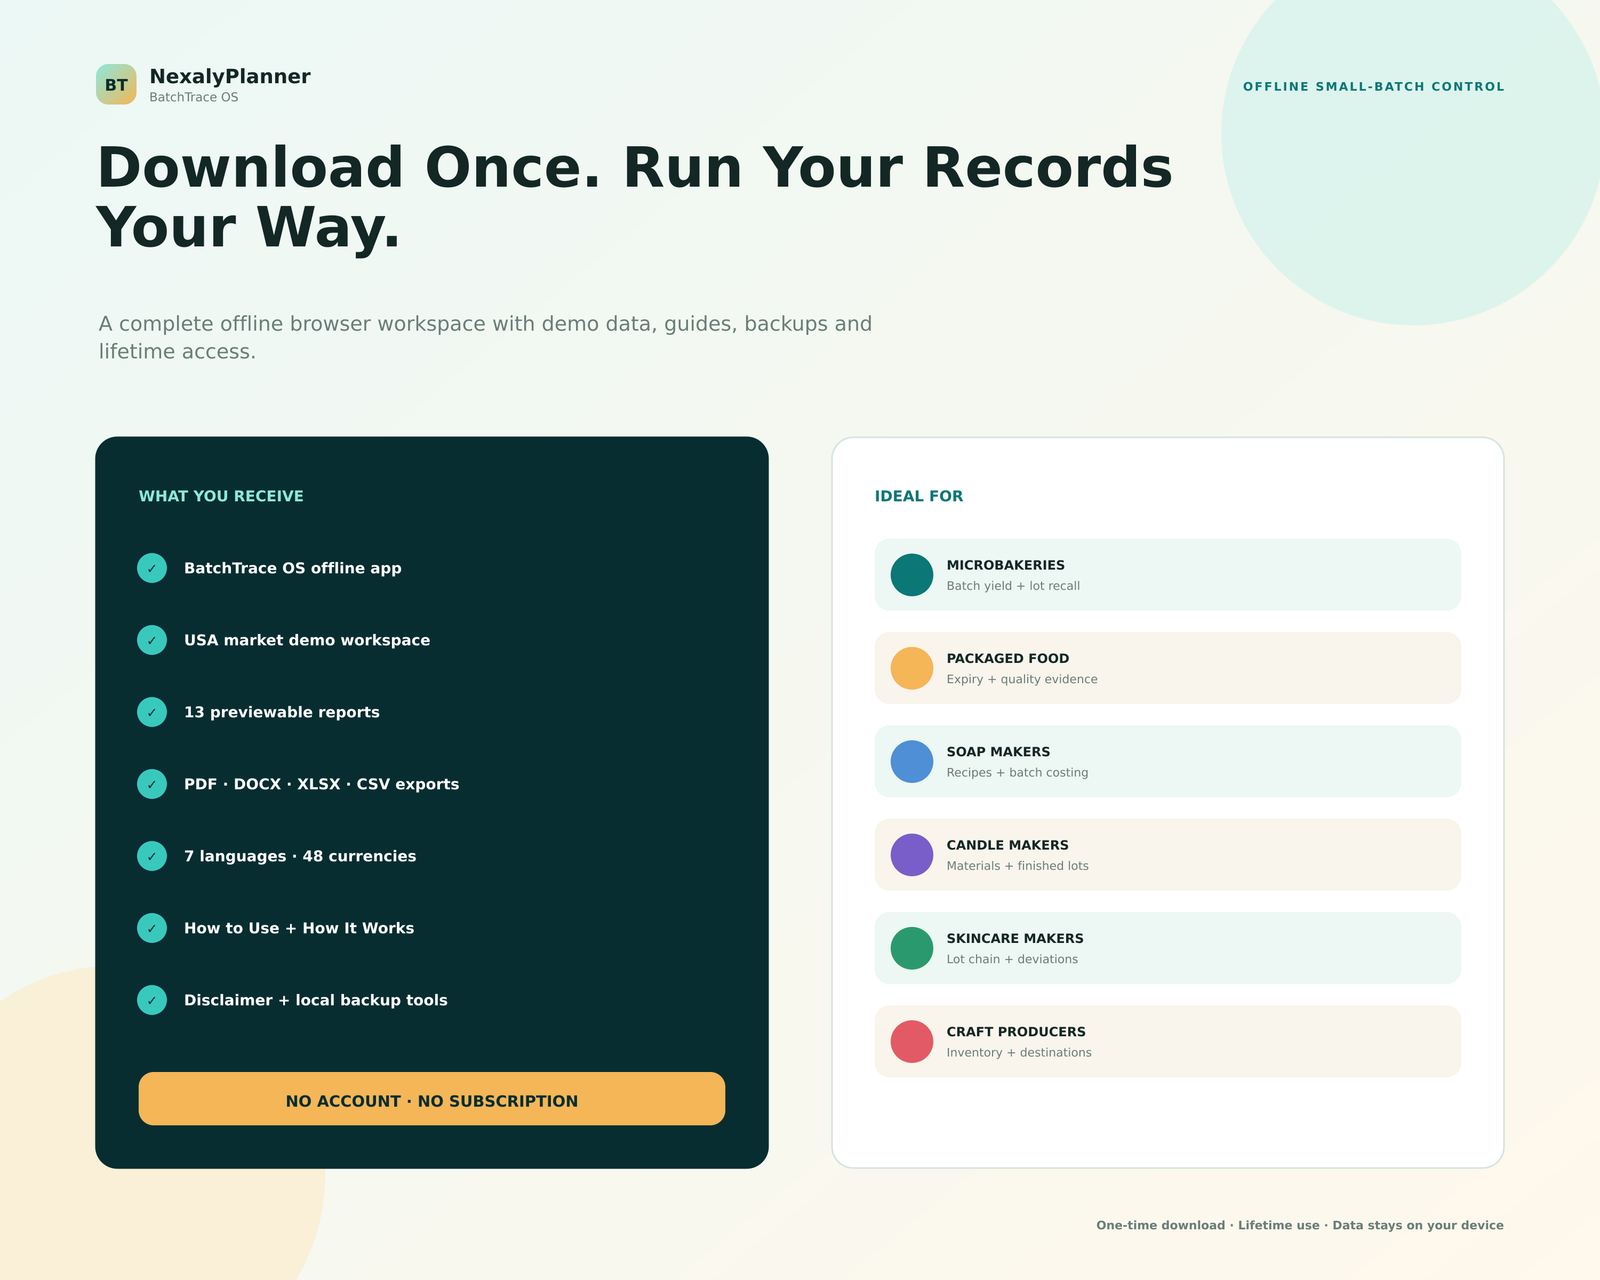Viewport: 1600px width, 1280px height.
Task: Click the checkmark beside 13 previewable reports
Action: (152, 712)
